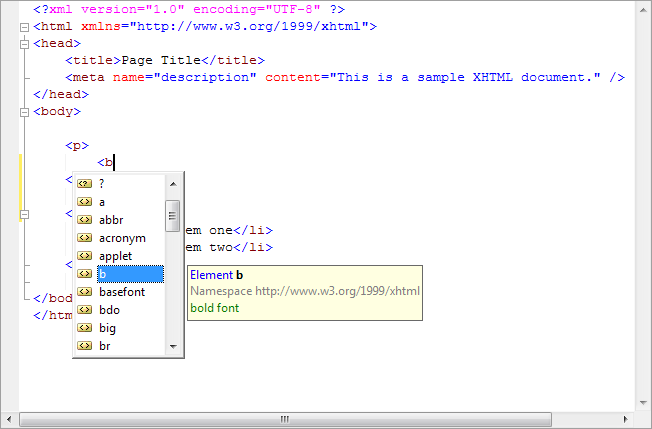Image resolution: width=652 pixels, height=429 pixels.
Task: Collapse the body element fold marker
Action: tap(25, 112)
